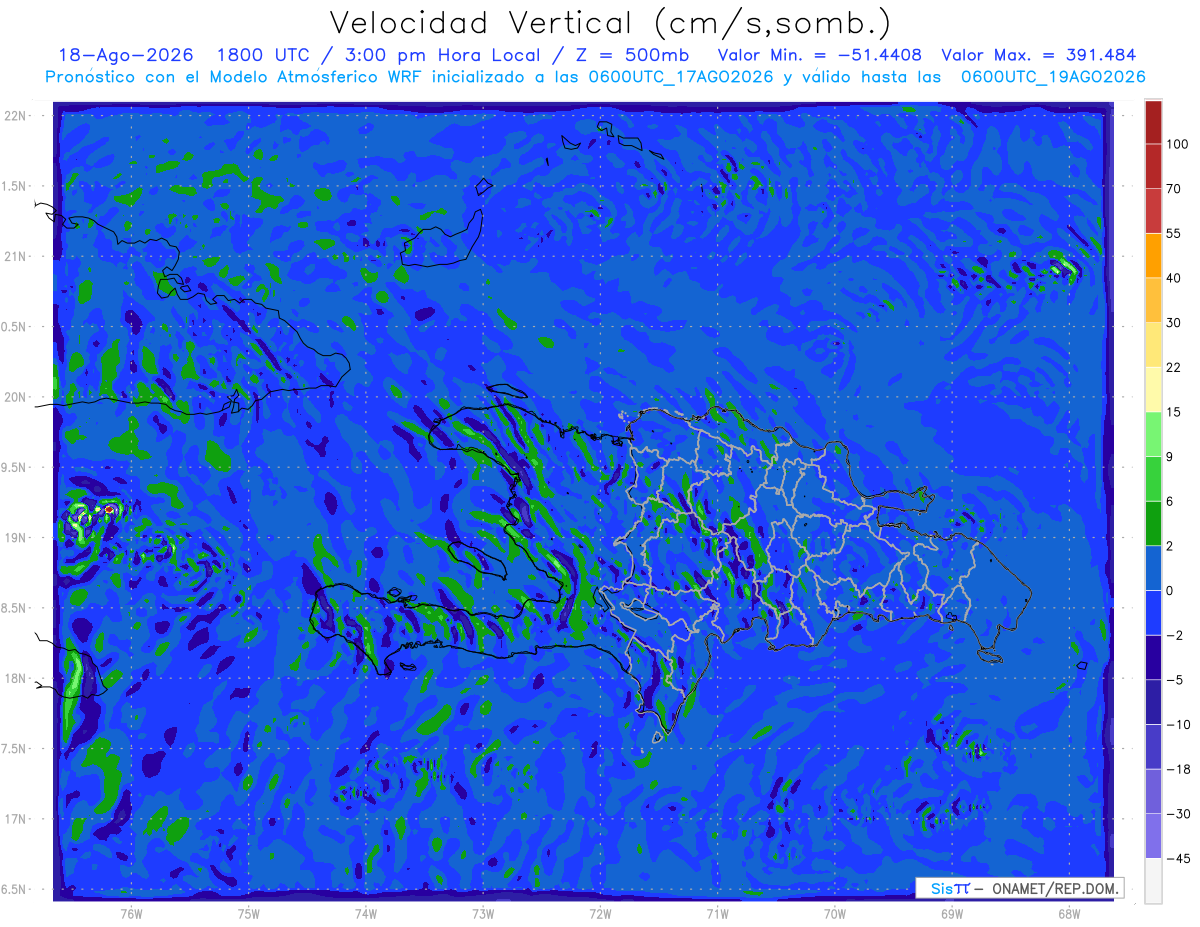1200x927 pixels.
Task: Click the "18N" latitude axis label
Action: point(16,679)
